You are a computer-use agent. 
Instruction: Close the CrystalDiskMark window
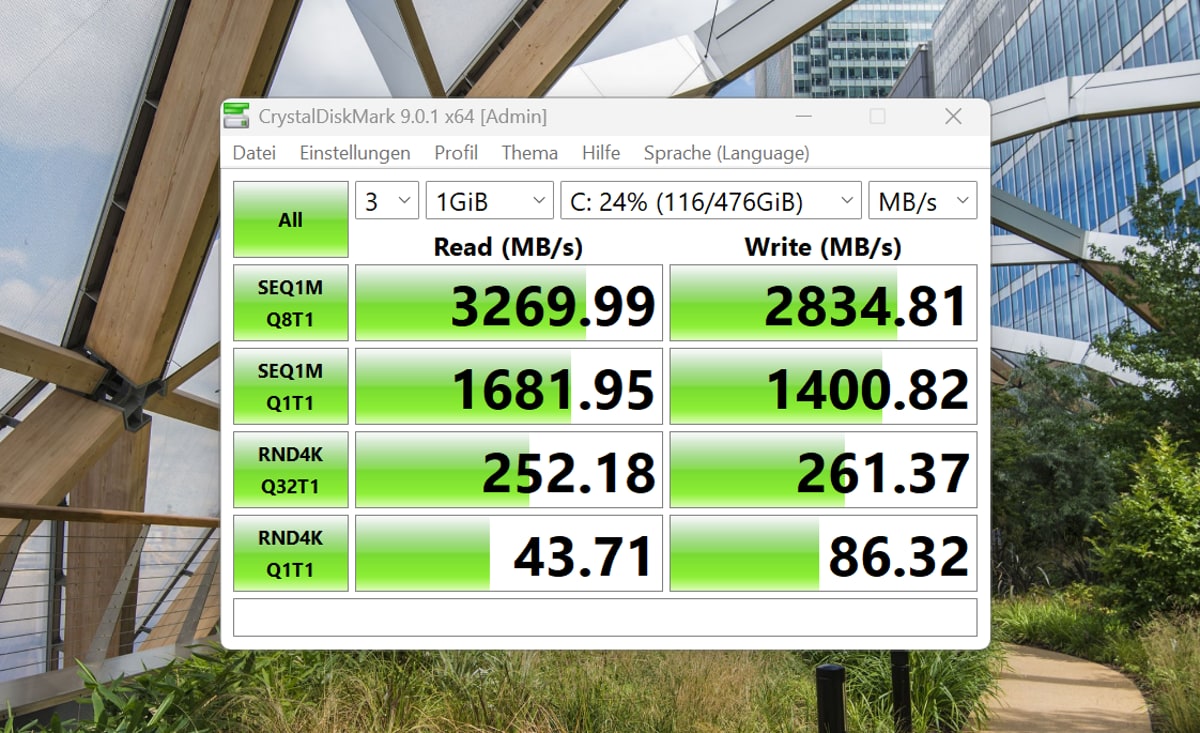[953, 117]
